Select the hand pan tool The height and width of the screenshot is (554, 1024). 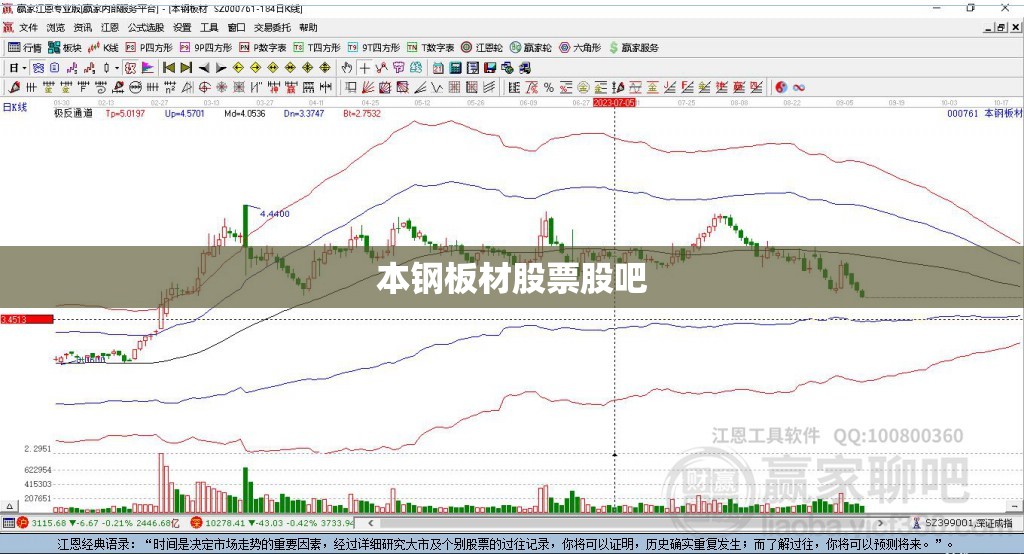347,68
